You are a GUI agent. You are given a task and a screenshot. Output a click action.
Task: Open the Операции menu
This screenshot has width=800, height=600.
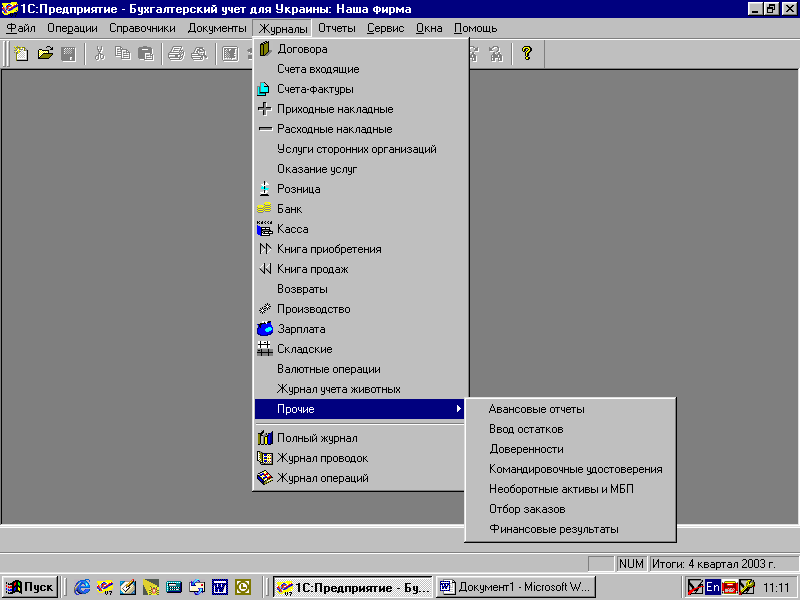point(72,28)
